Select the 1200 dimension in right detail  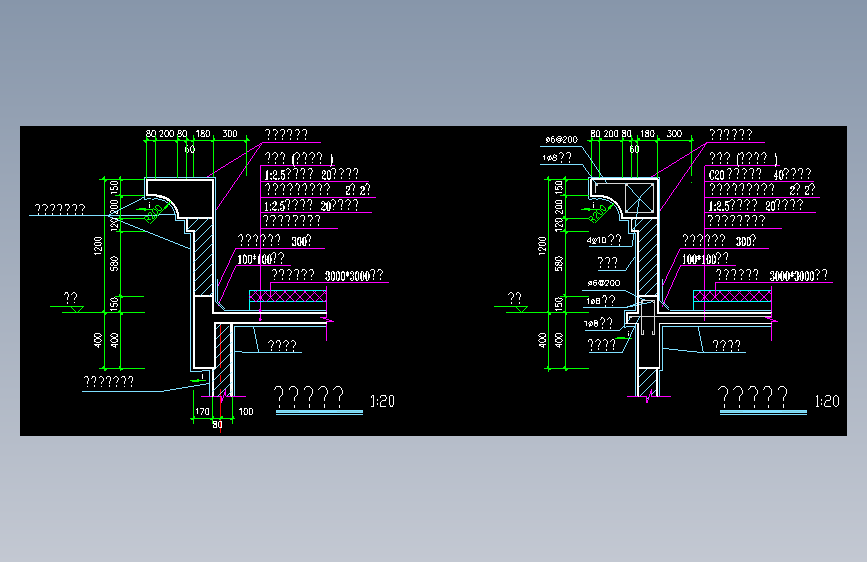[542, 246]
